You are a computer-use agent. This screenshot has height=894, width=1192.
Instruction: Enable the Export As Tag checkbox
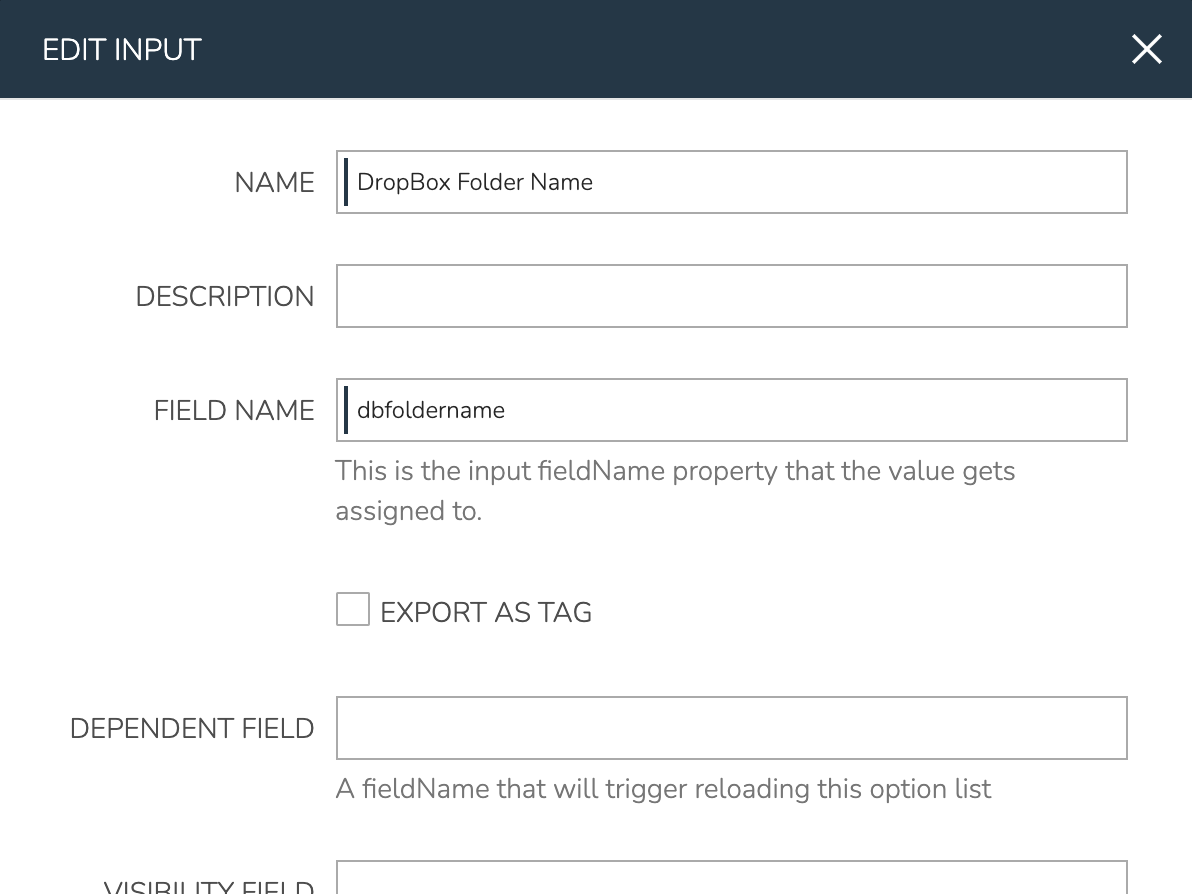(352, 610)
